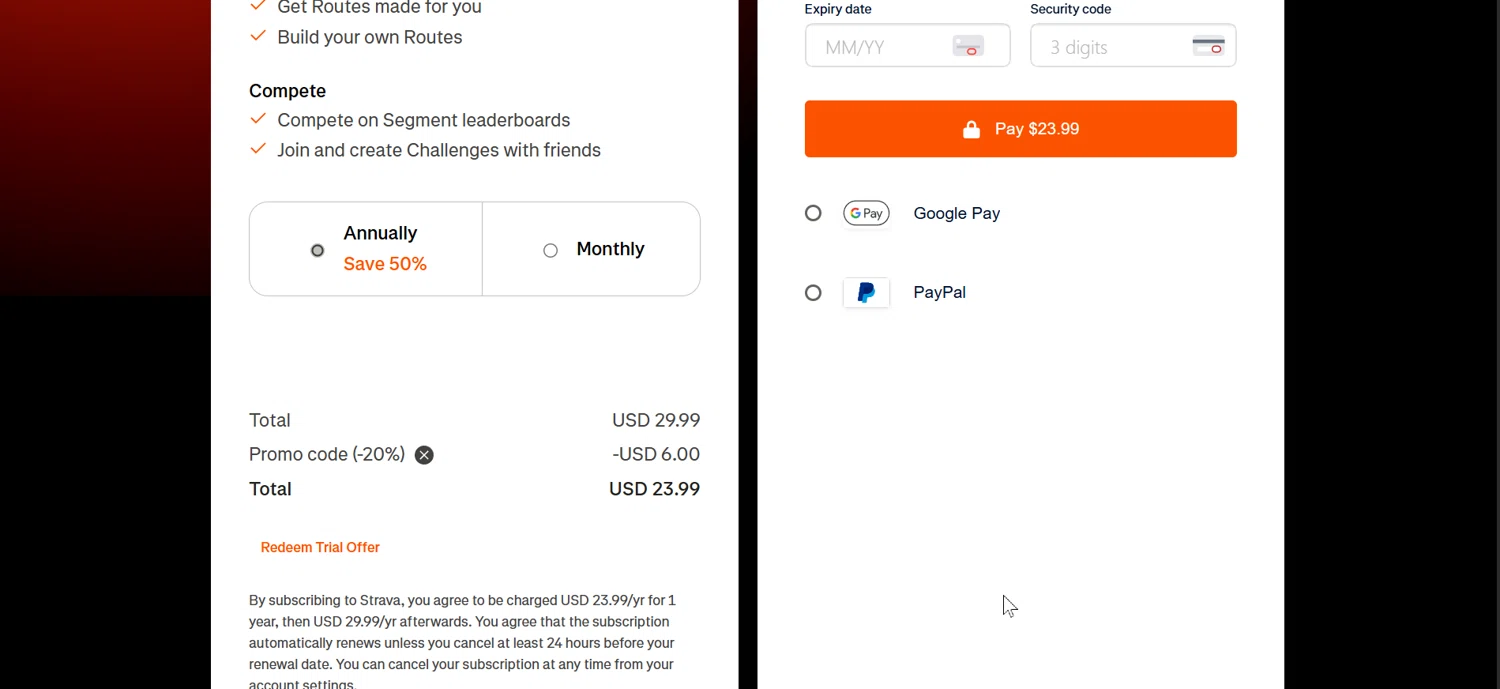Viewport: 1500px width, 689px height.
Task: Choose the Monthly billing radio button
Action: coord(550,250)
